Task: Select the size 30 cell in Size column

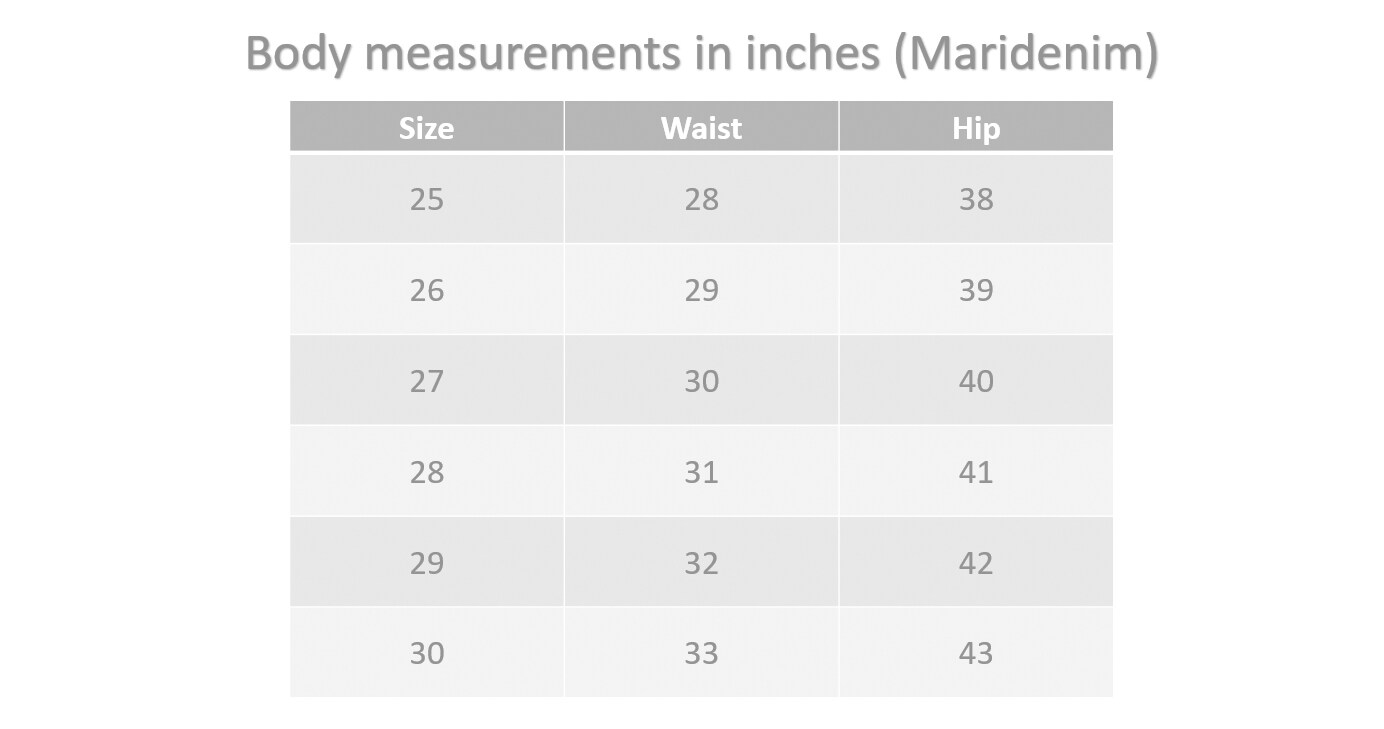Action: [x=427, y=653]
